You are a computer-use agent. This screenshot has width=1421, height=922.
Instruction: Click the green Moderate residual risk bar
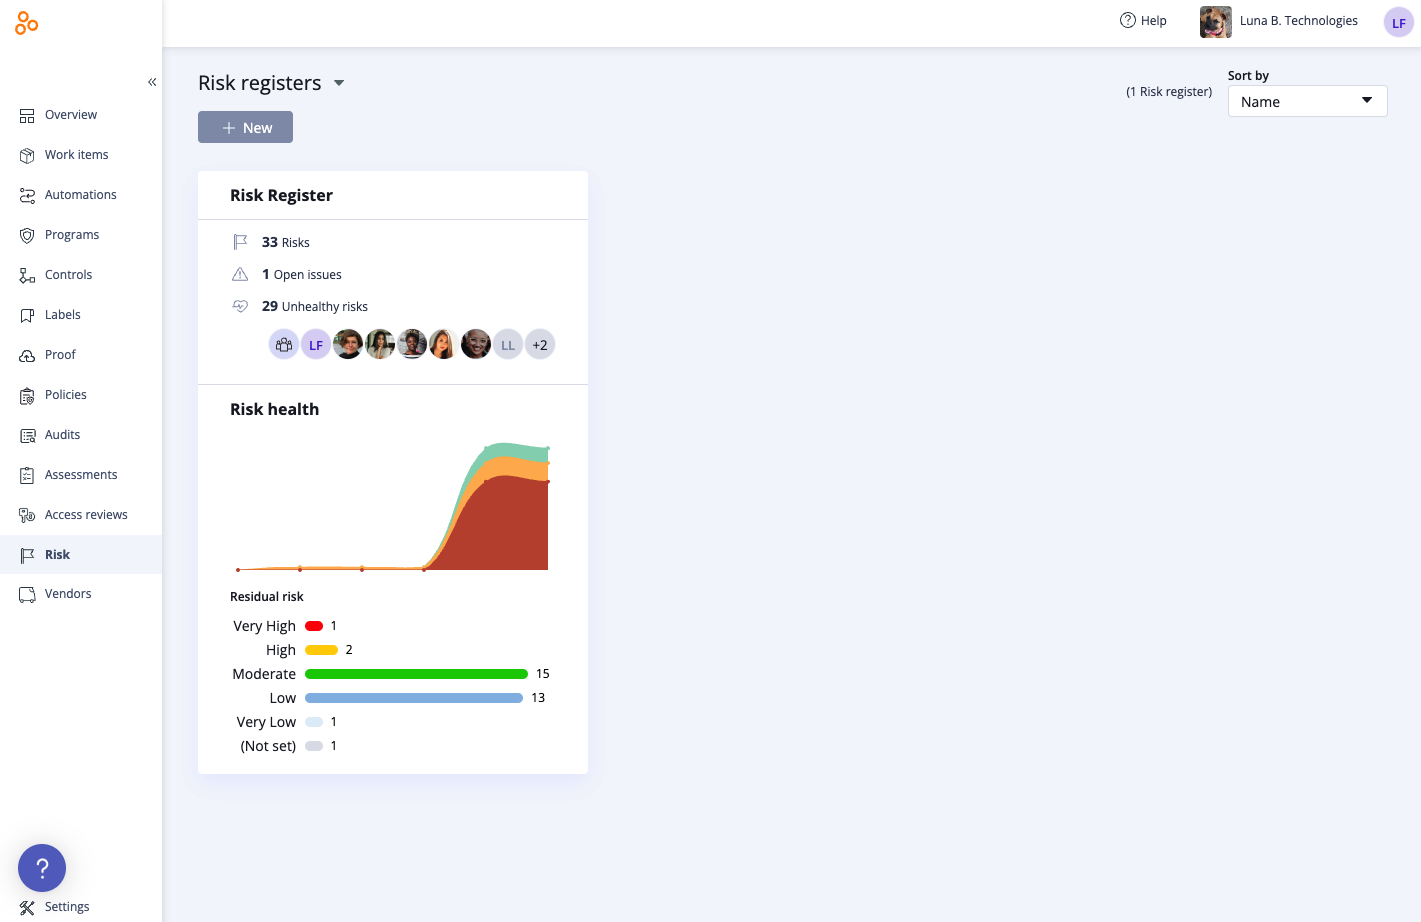[416, 674]
